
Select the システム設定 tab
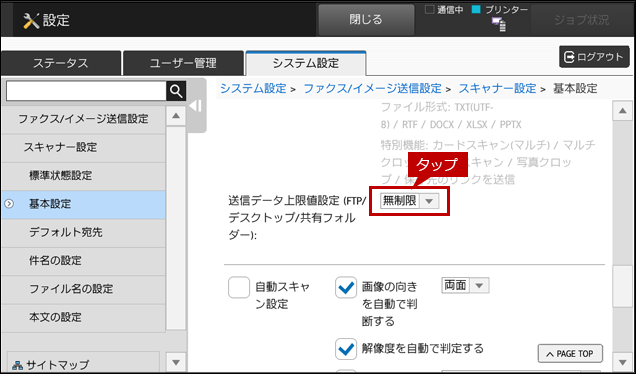point(306,63)
